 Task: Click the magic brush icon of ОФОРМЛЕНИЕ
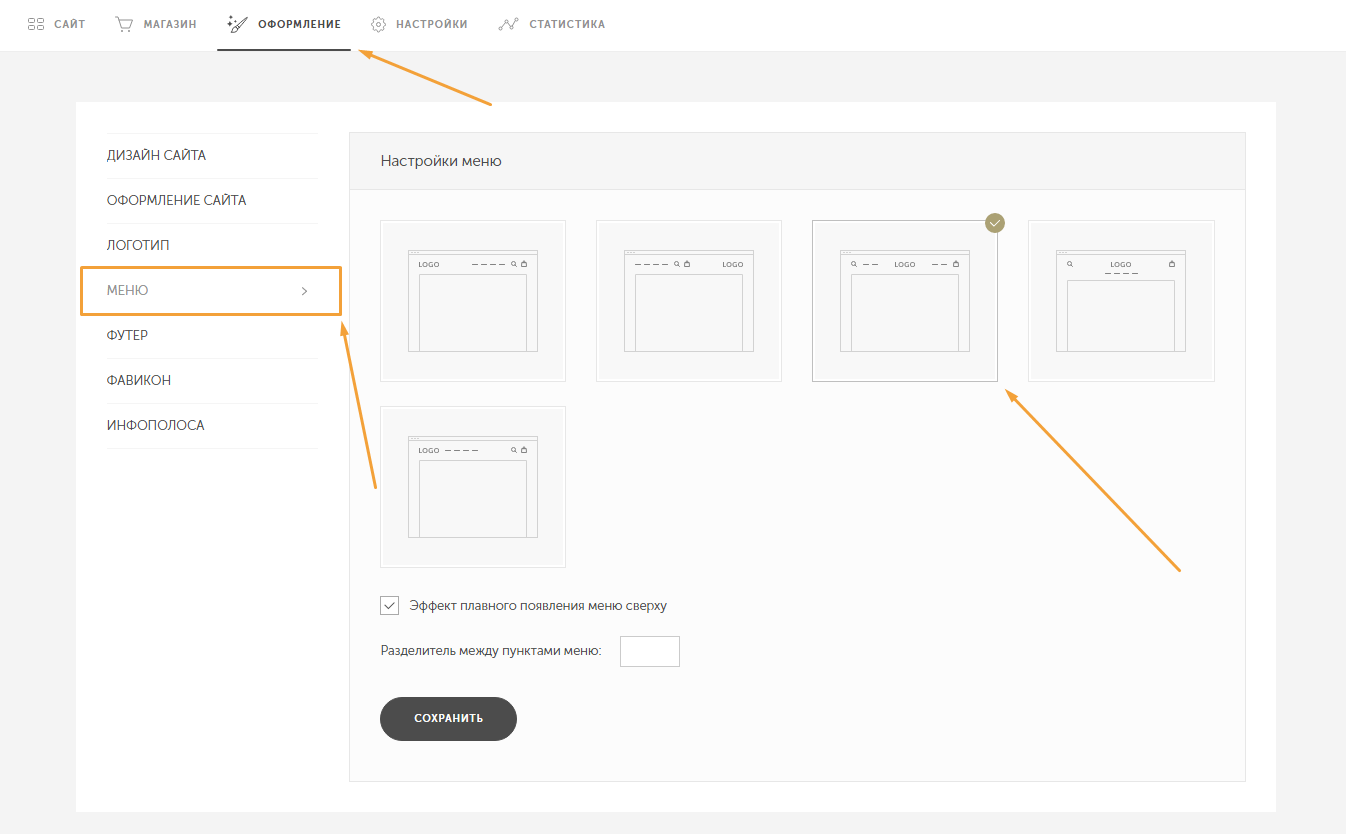[238, 24]
